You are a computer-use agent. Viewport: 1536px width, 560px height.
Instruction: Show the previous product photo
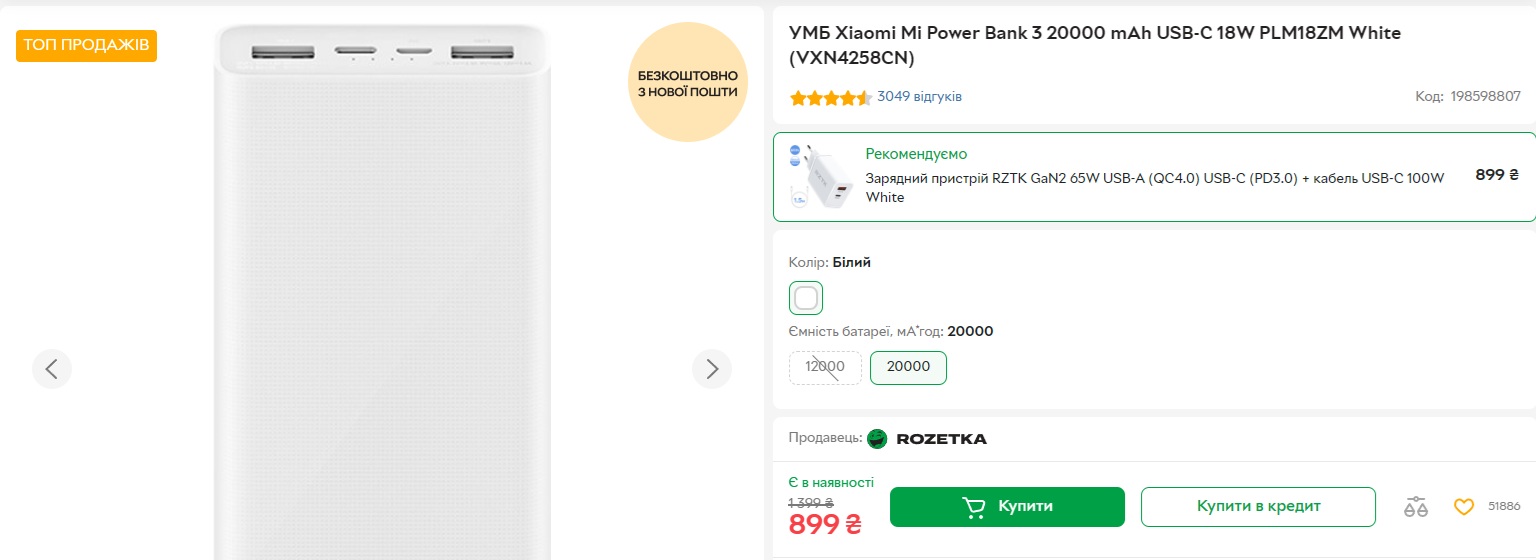(52, 369)
